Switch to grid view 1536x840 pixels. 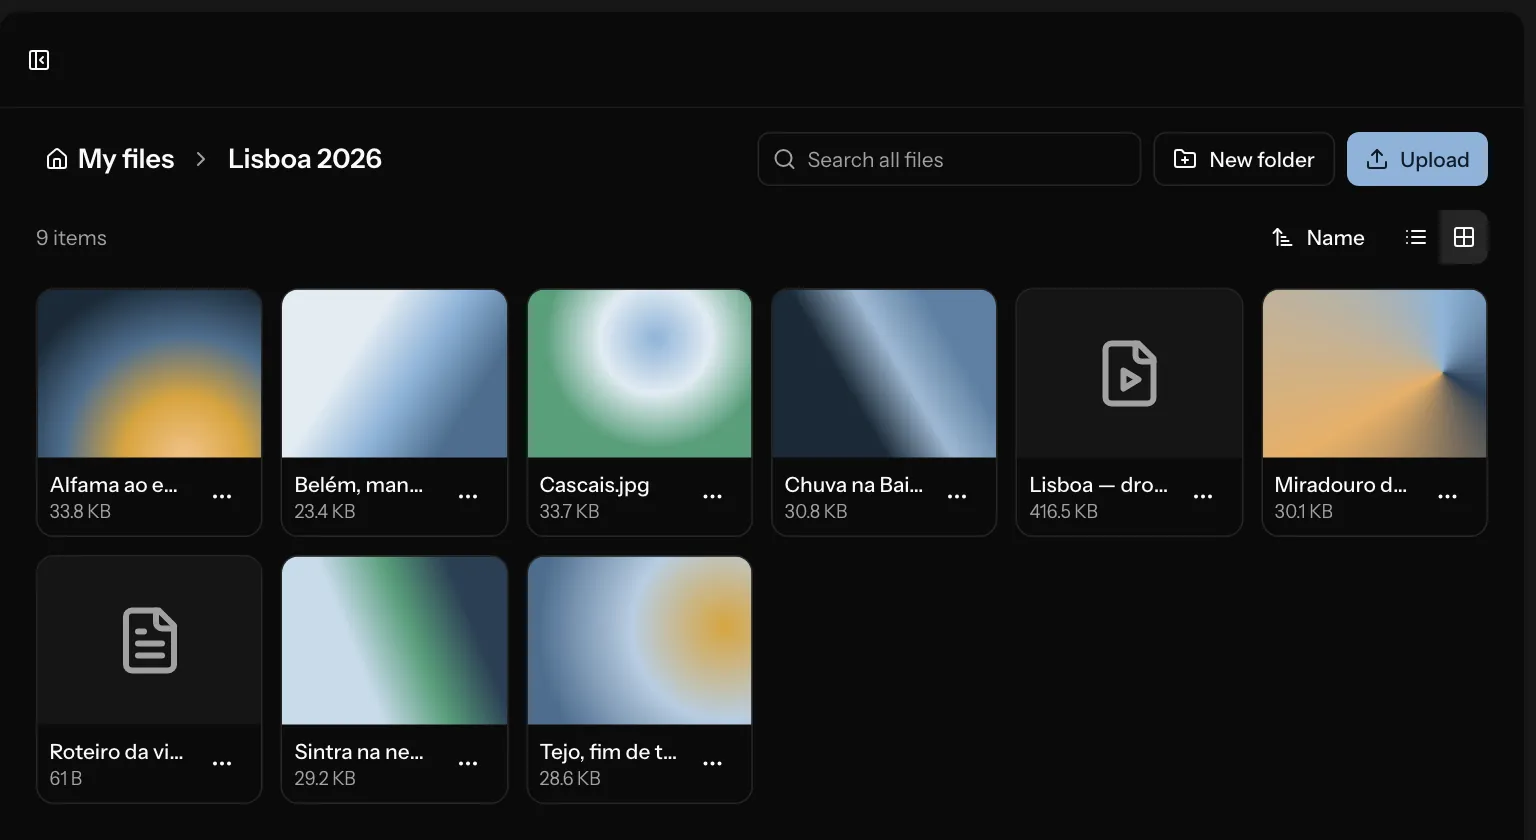click(x=1463, y=237)
